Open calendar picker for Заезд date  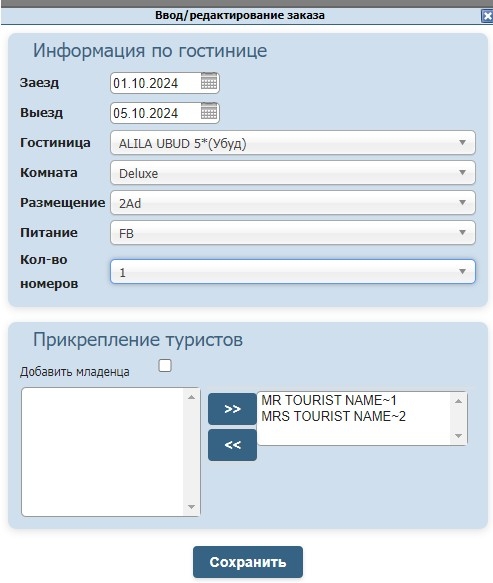pyautogui.click(x=209, y=81)
